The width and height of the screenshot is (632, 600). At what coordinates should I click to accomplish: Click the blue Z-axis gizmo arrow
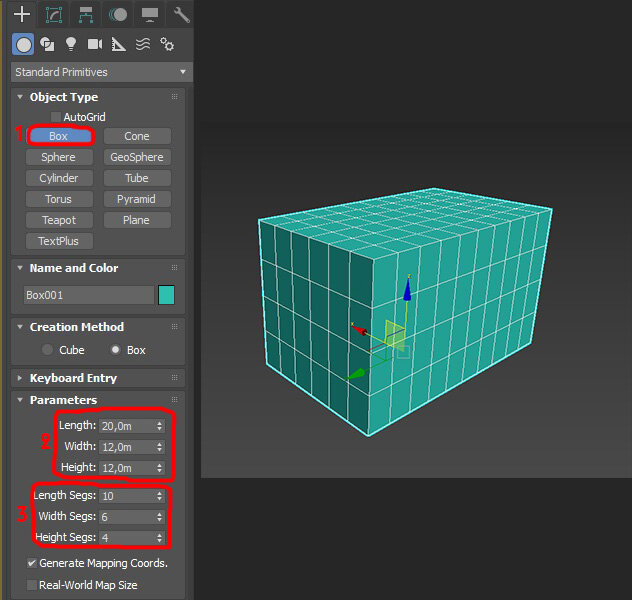tap(407, 289)
